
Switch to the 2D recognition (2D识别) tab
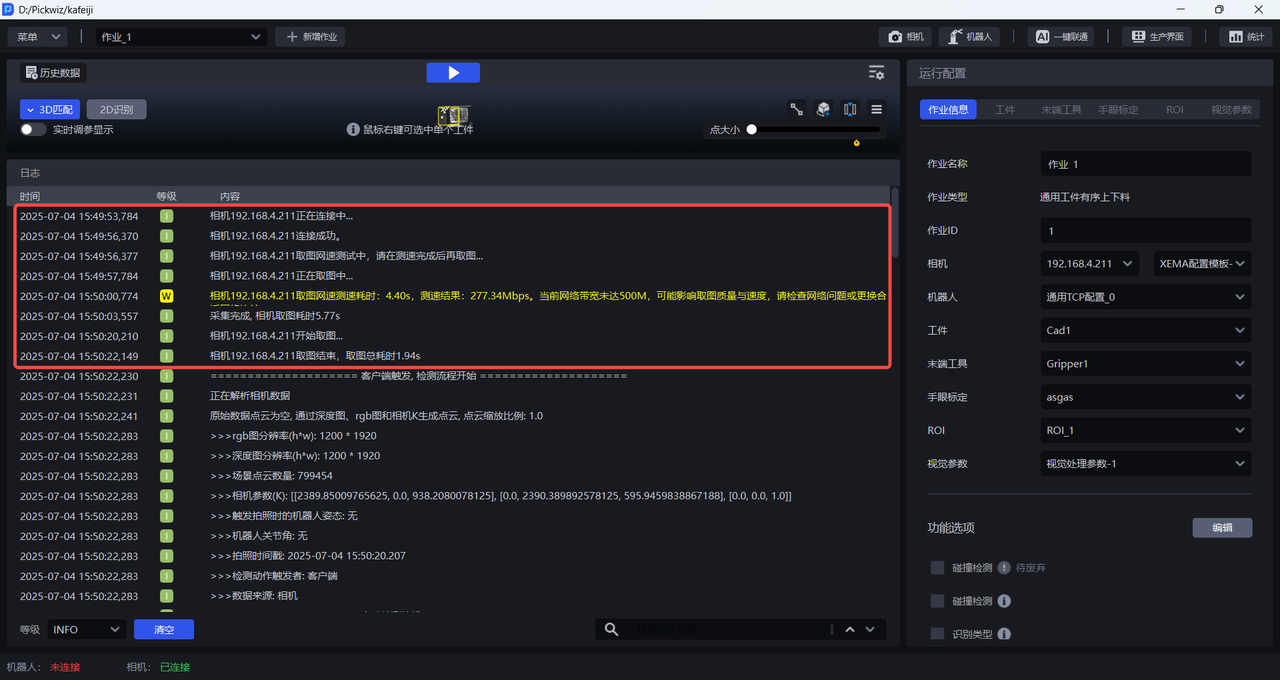116,110
